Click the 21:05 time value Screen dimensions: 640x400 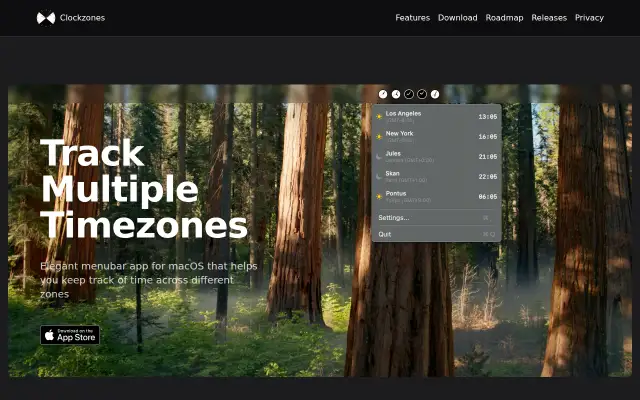[488, 157]
